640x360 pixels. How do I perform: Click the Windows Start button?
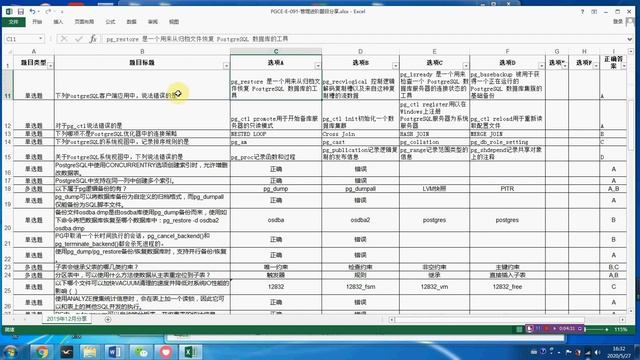pyautogui.click(x=10, y=351)
